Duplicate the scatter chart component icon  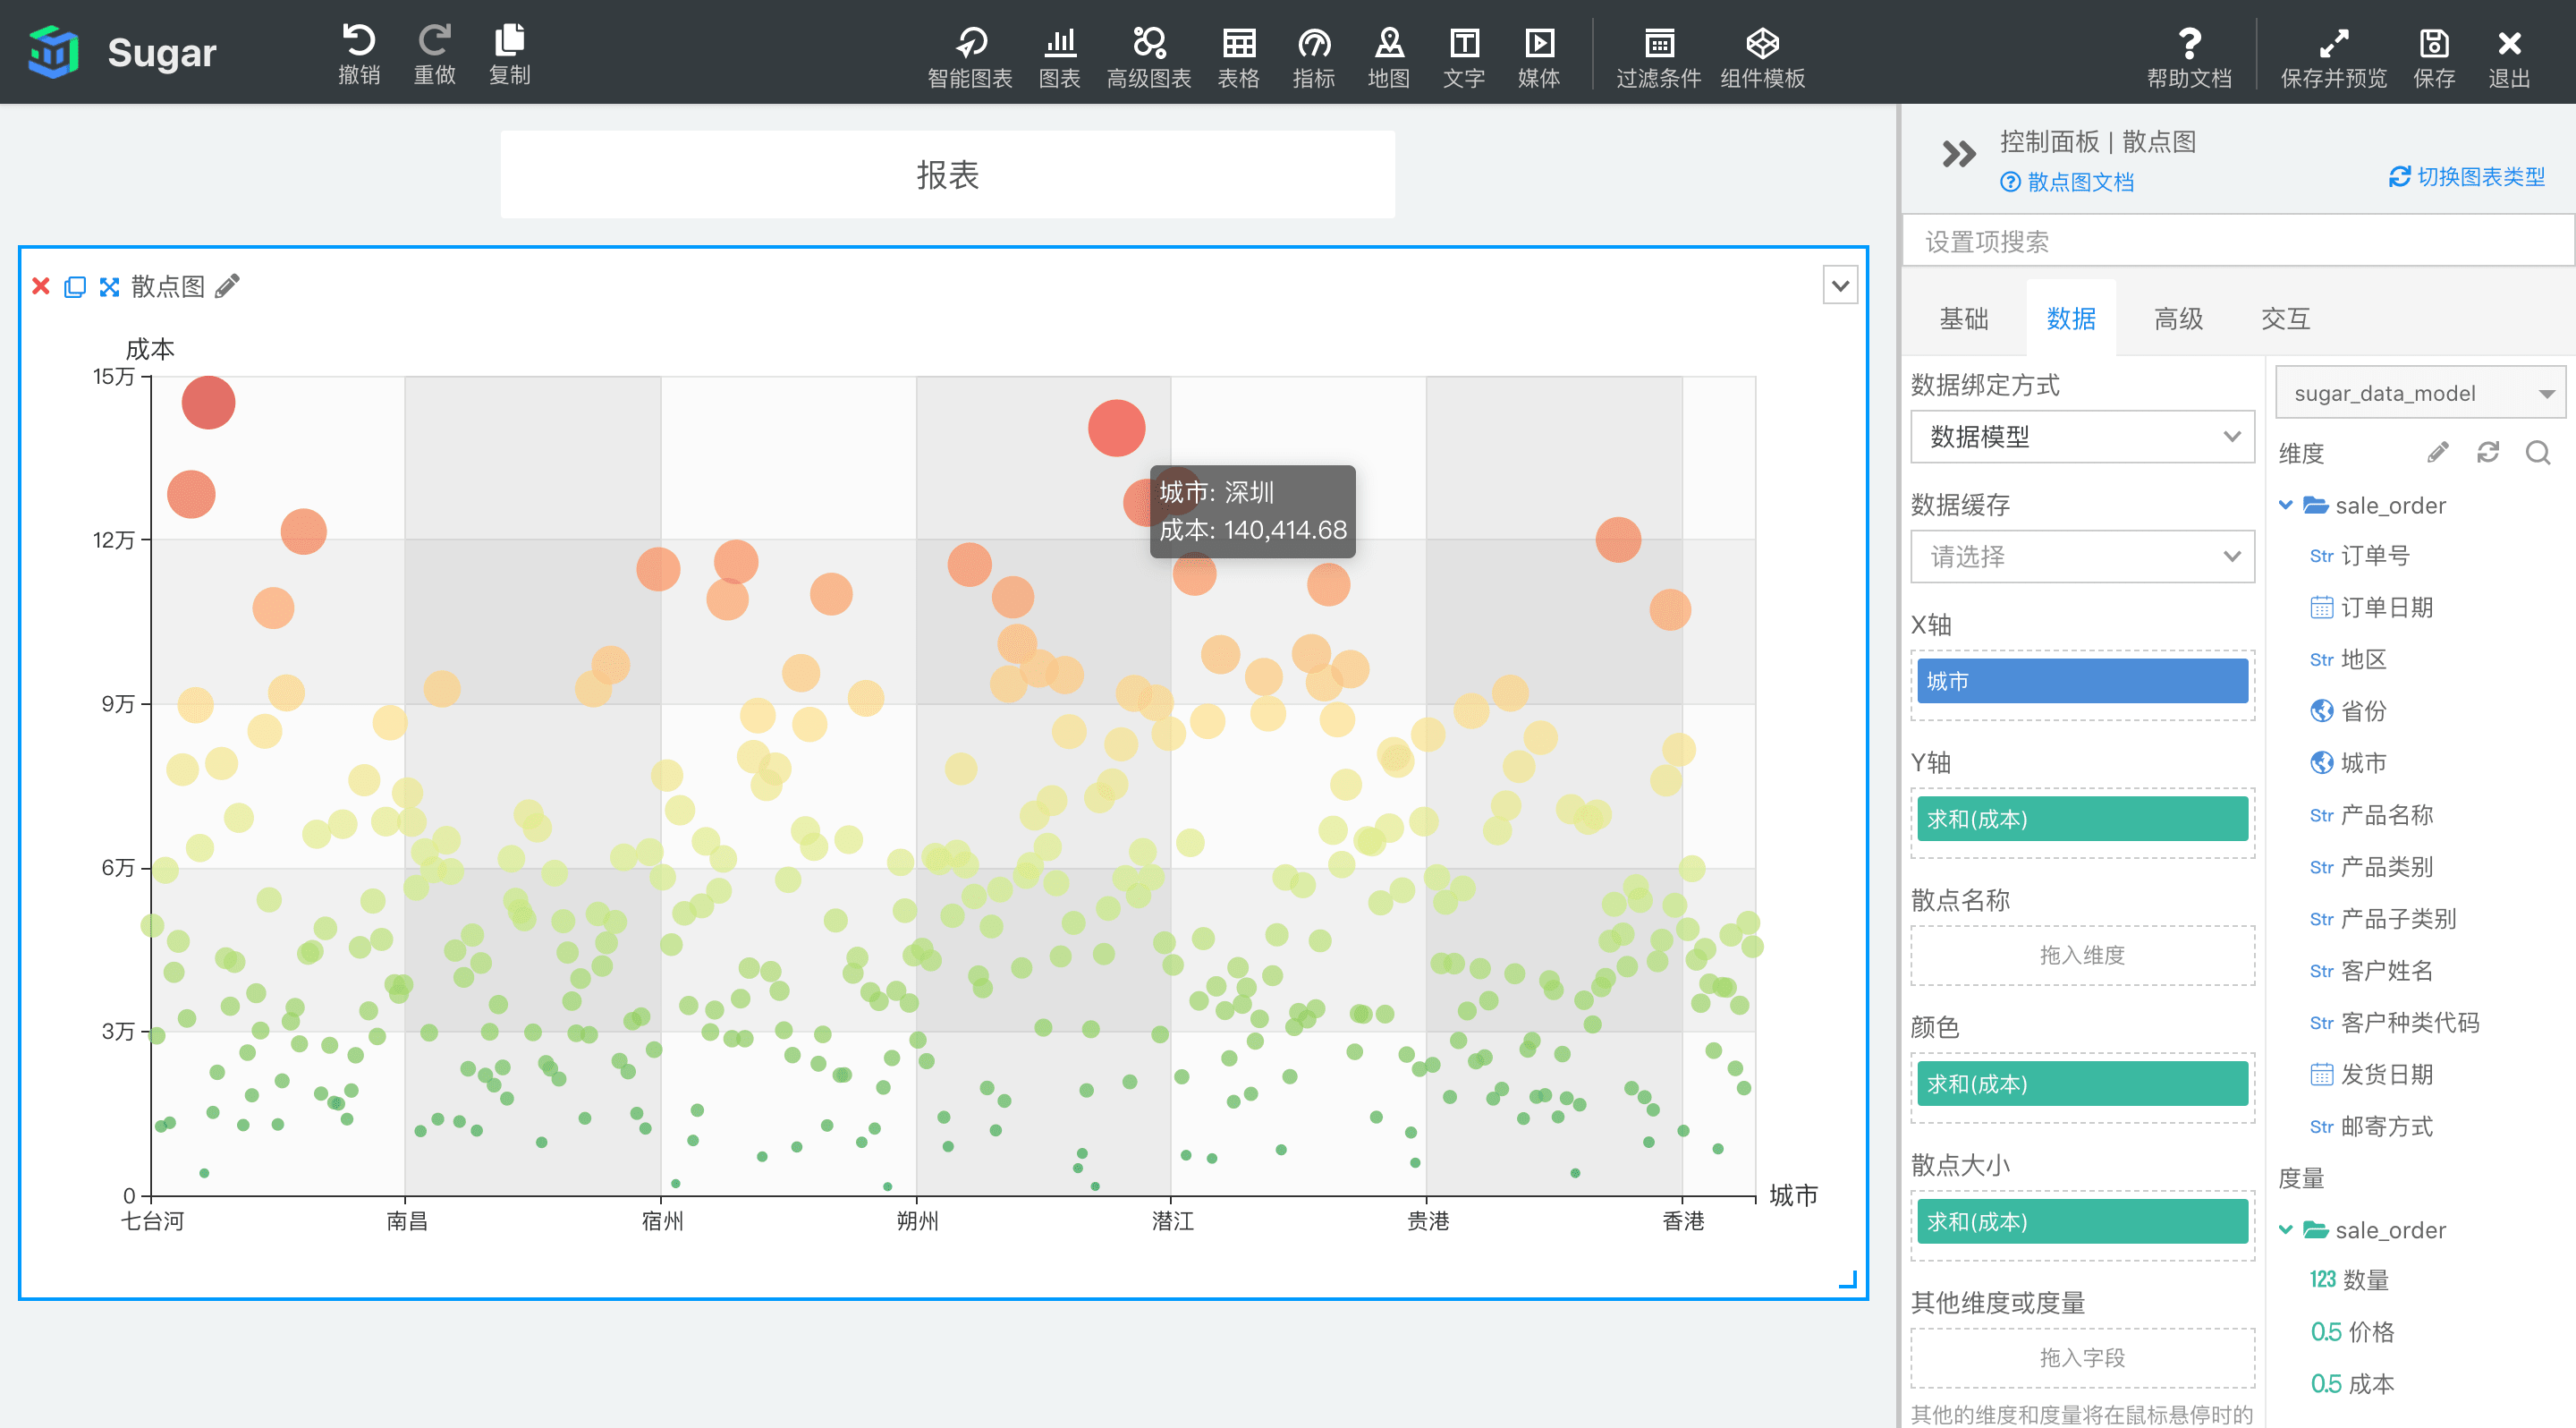pyautogui.click(x=75, y=287)
